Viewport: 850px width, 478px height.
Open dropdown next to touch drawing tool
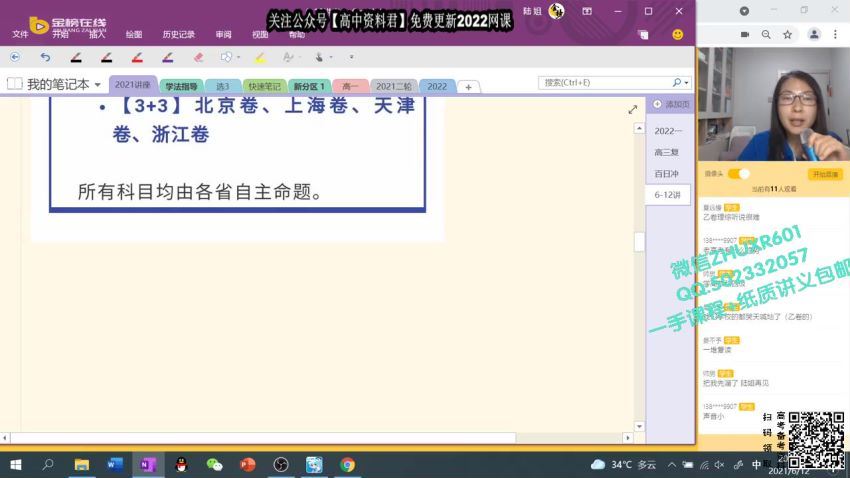[x=331, y=57]
